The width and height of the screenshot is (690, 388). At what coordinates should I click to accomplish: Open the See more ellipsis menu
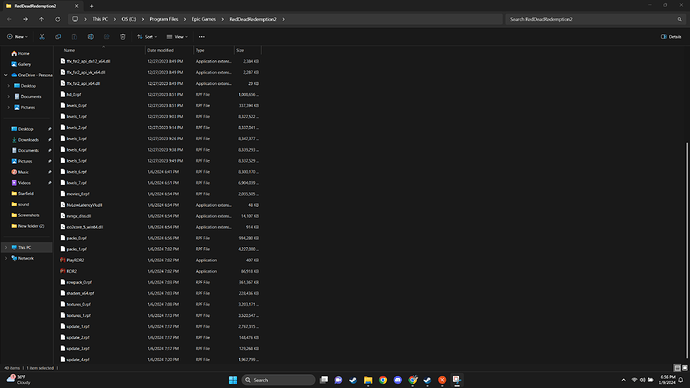[x=202, y=37]
